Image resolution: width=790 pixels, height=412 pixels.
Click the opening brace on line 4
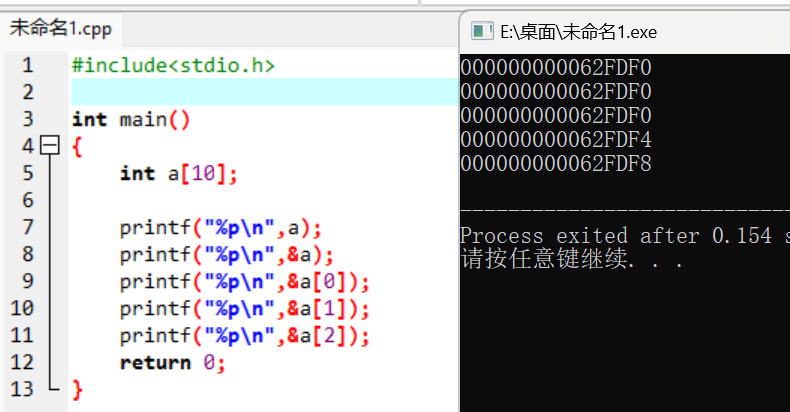(77, 148)
